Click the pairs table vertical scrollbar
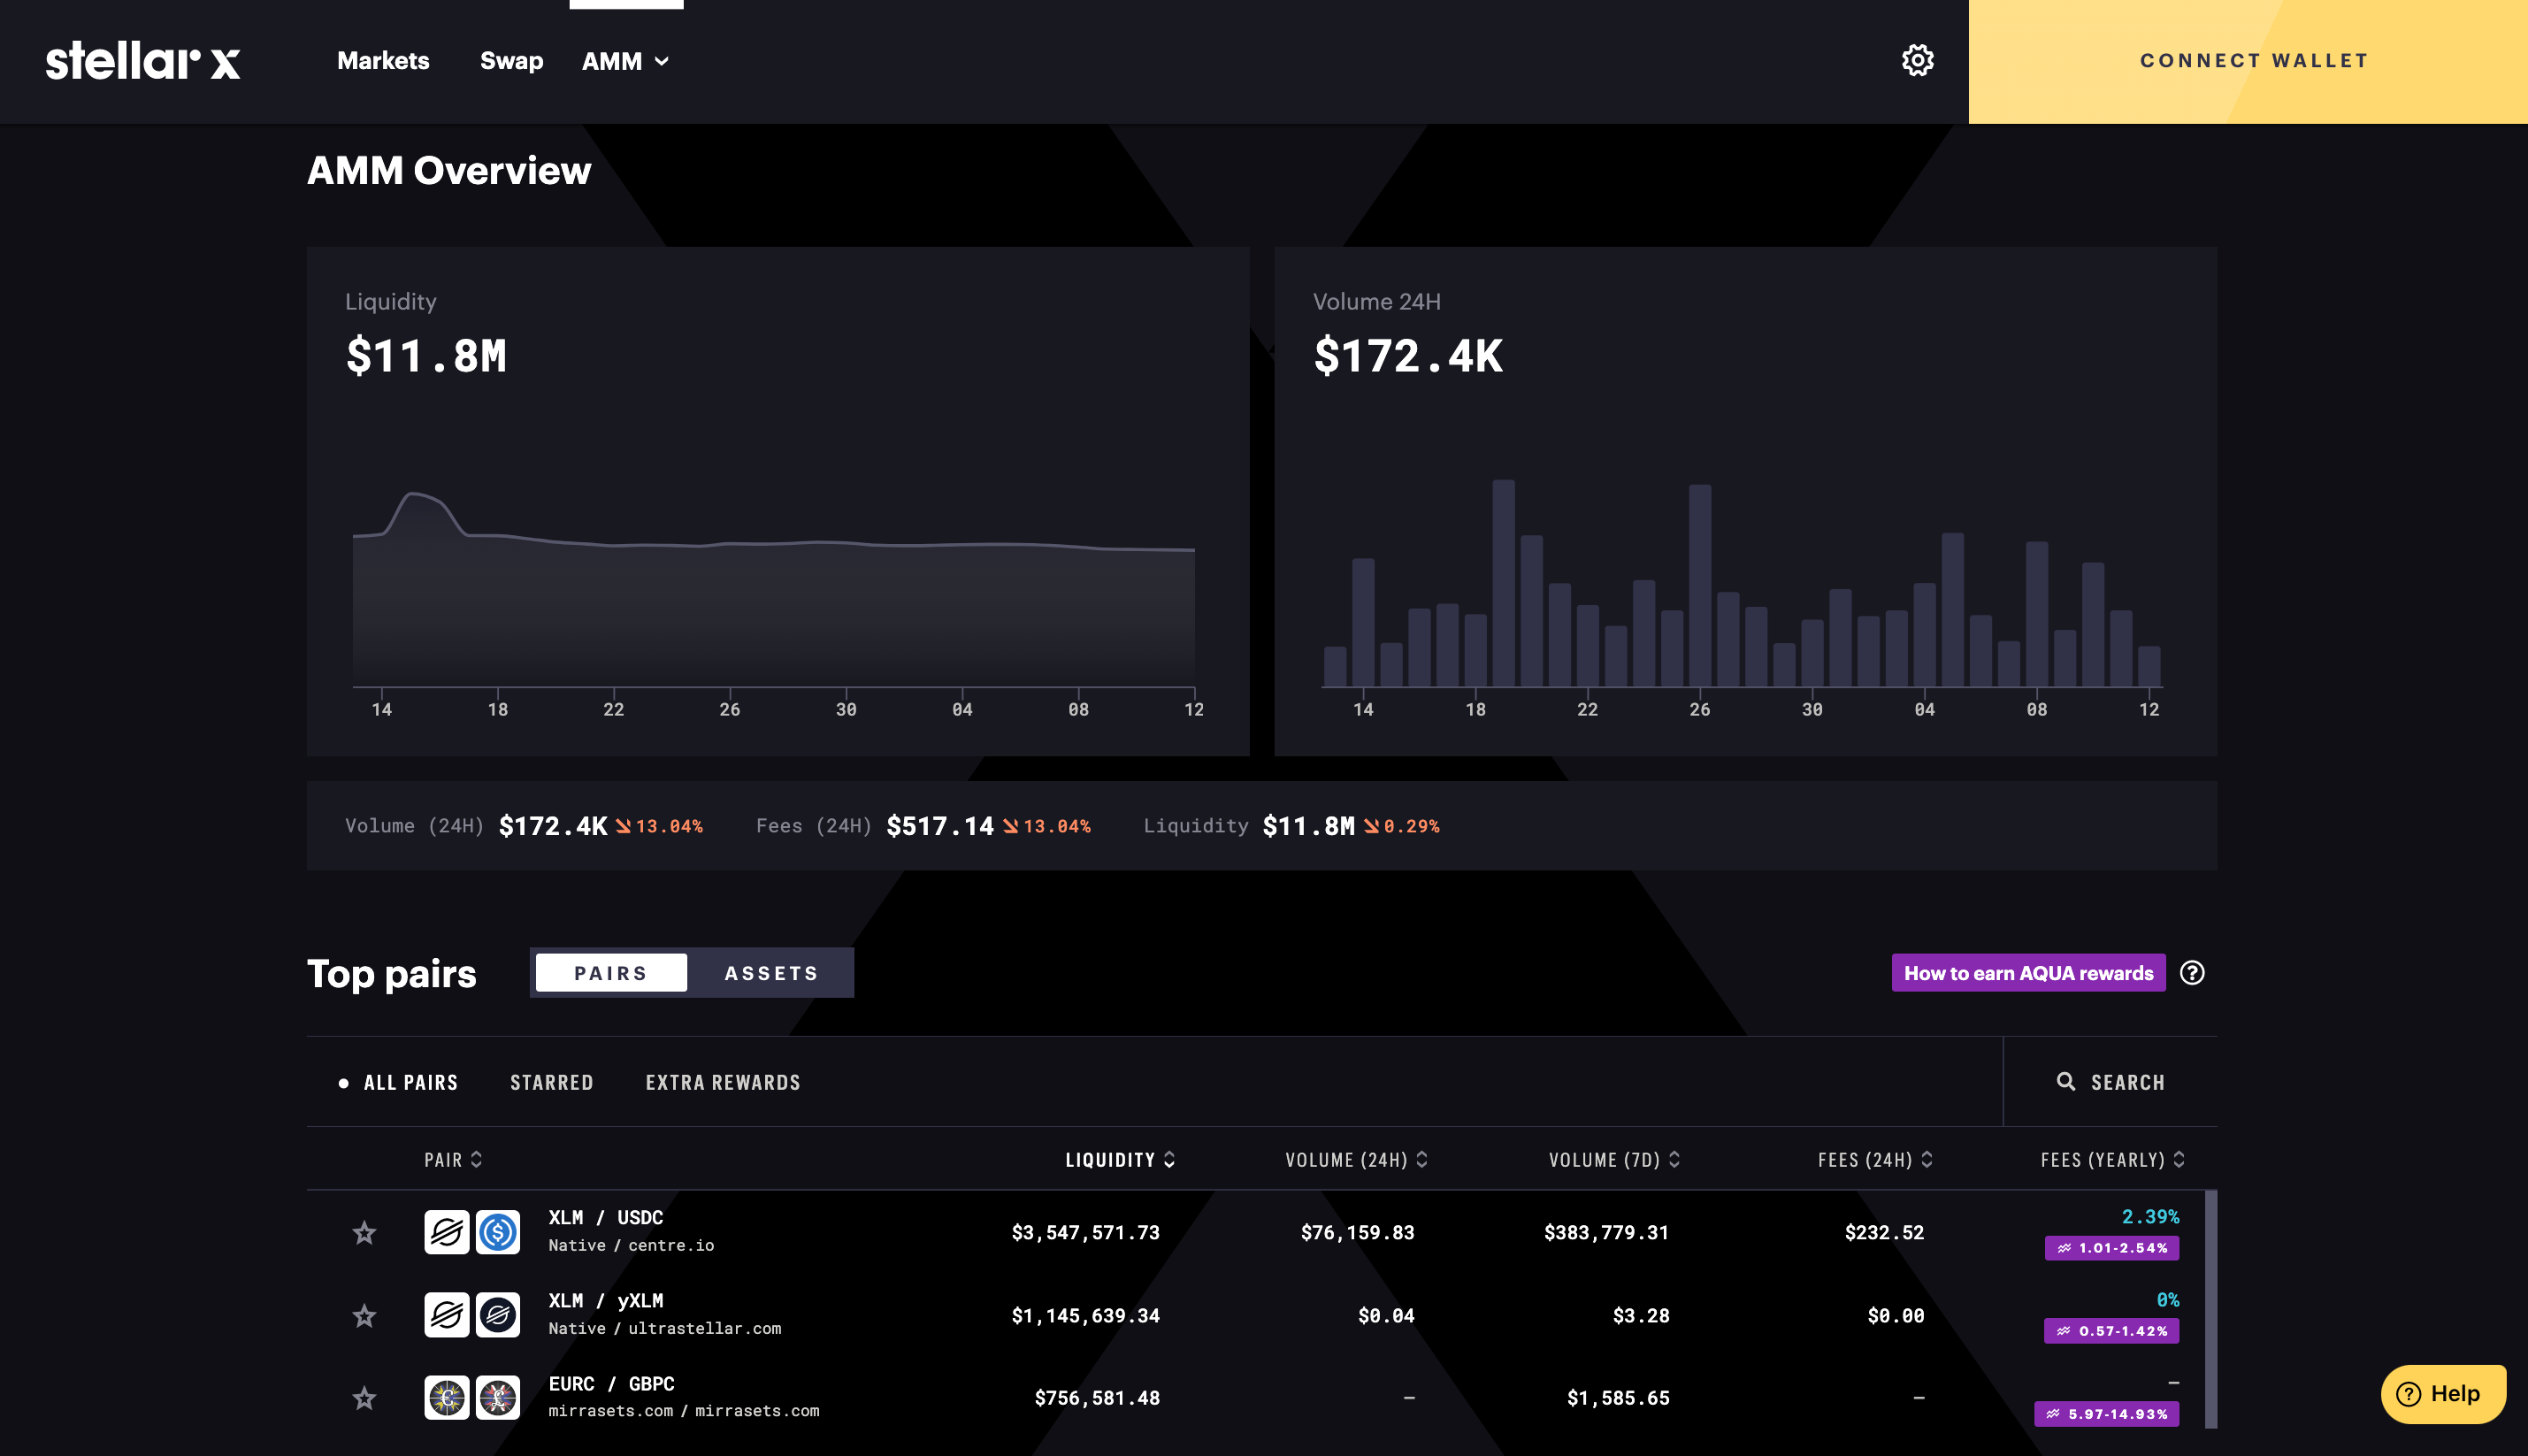 click(x=2211, y=1308)
